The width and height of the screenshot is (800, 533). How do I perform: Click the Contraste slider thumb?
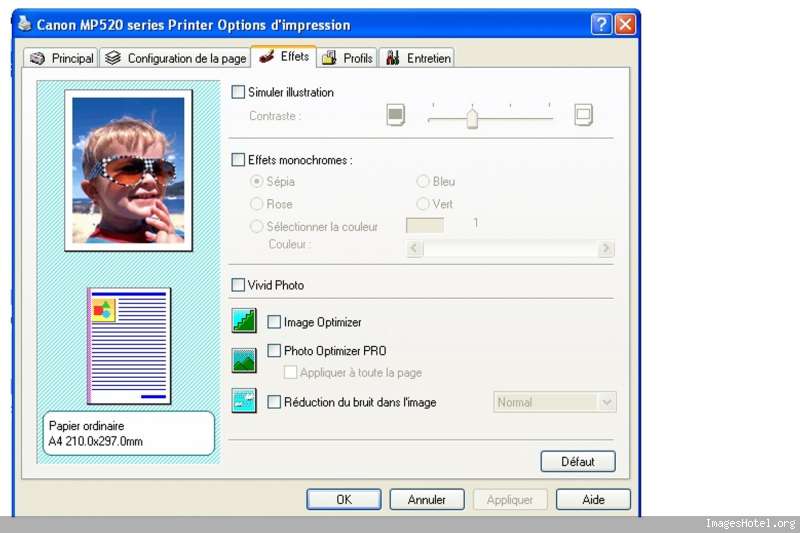[472, 118]
